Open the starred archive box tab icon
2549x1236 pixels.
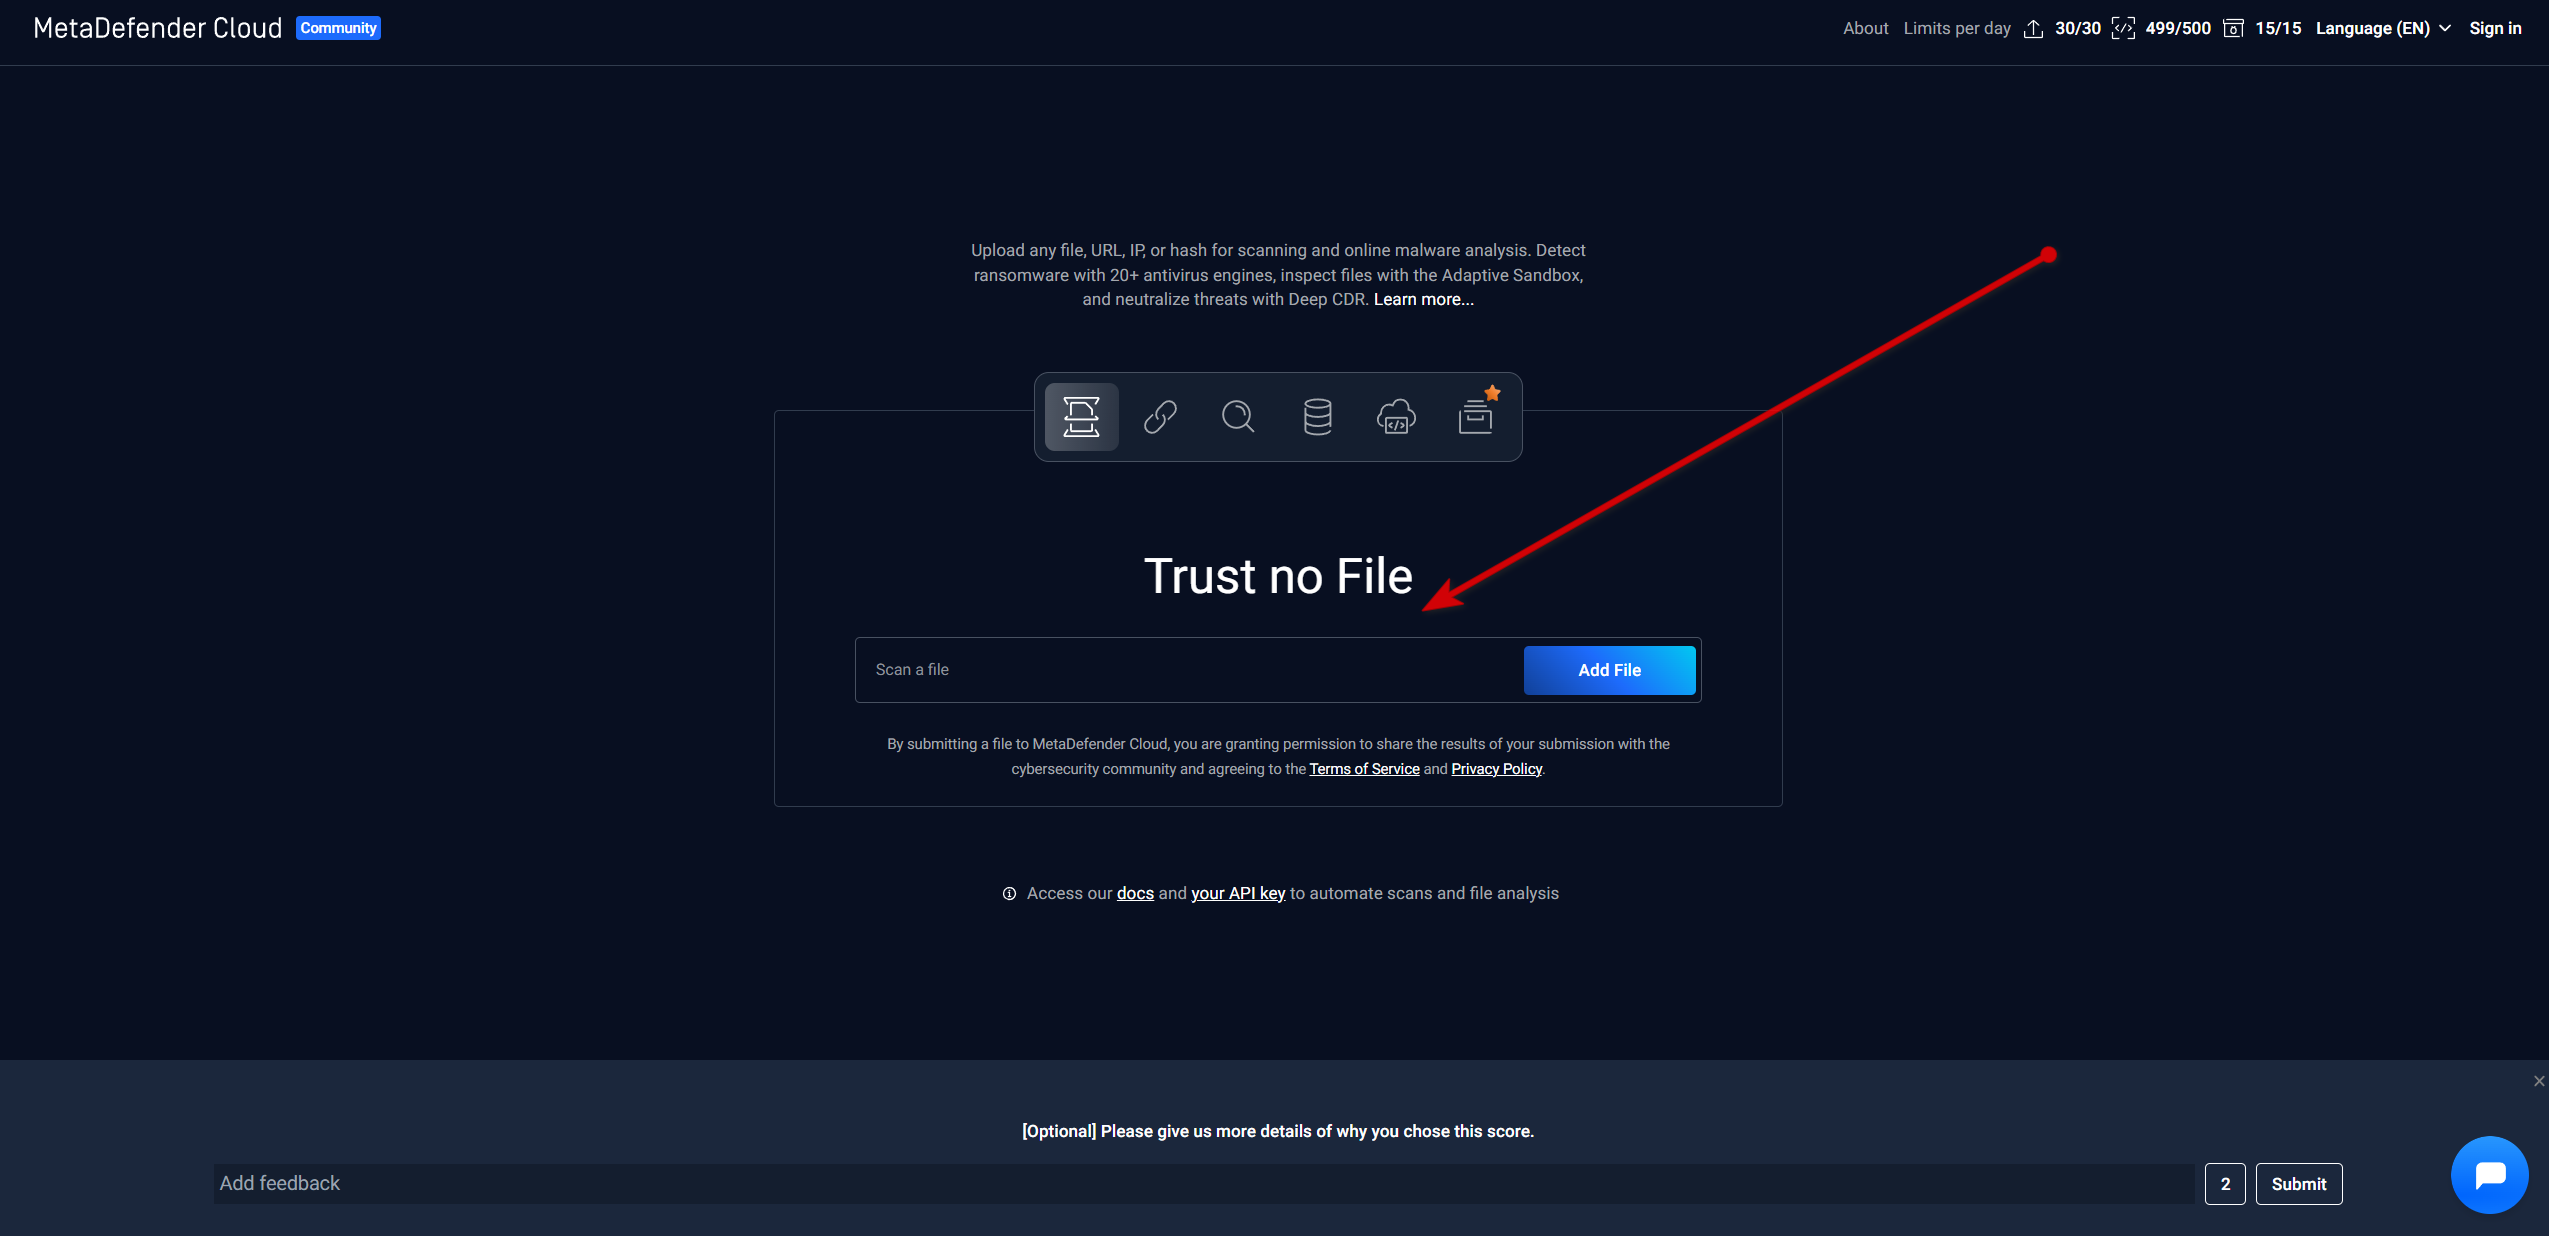click(1476, 415)
